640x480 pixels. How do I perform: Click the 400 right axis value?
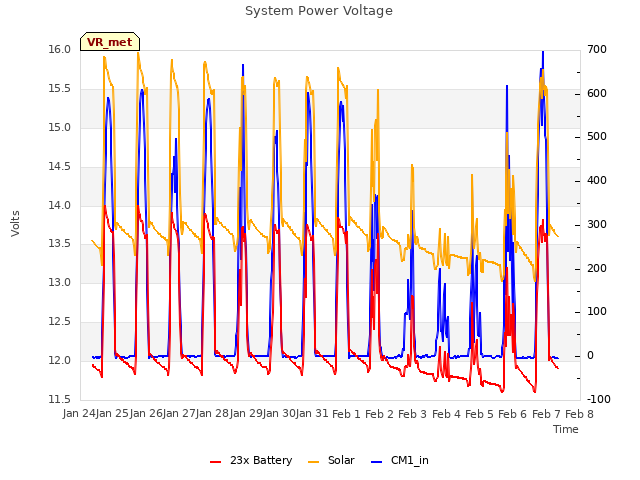pyautogui.click(x=597, y=180)
